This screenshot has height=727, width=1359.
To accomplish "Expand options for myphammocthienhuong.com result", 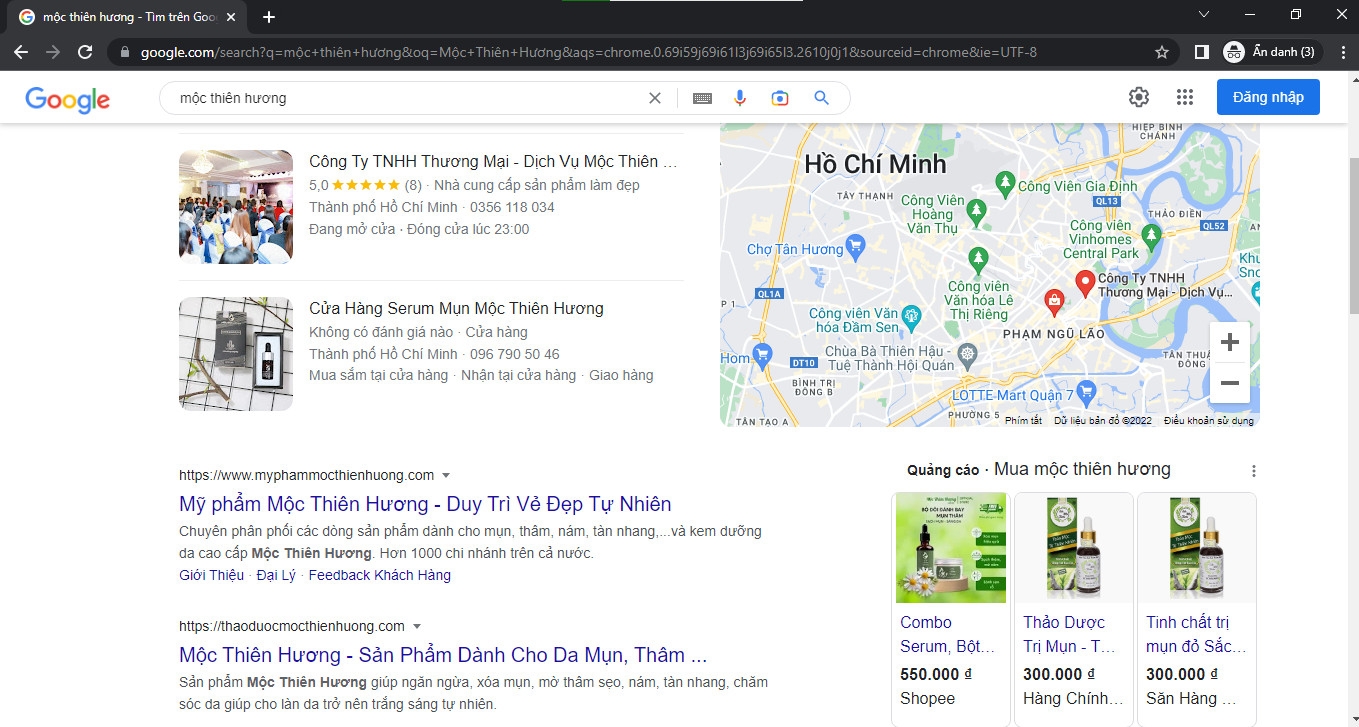I will coord(446,475).
